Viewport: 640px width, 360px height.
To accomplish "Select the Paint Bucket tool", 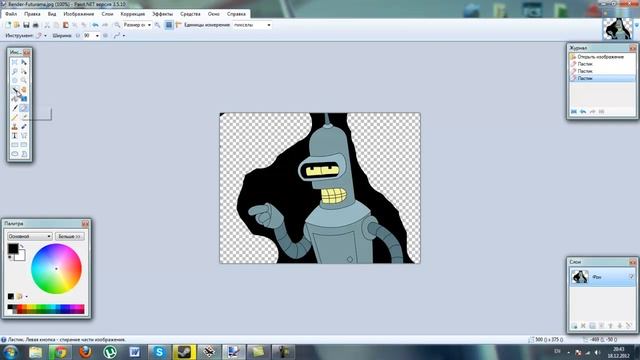I will (x=15, y=99).
